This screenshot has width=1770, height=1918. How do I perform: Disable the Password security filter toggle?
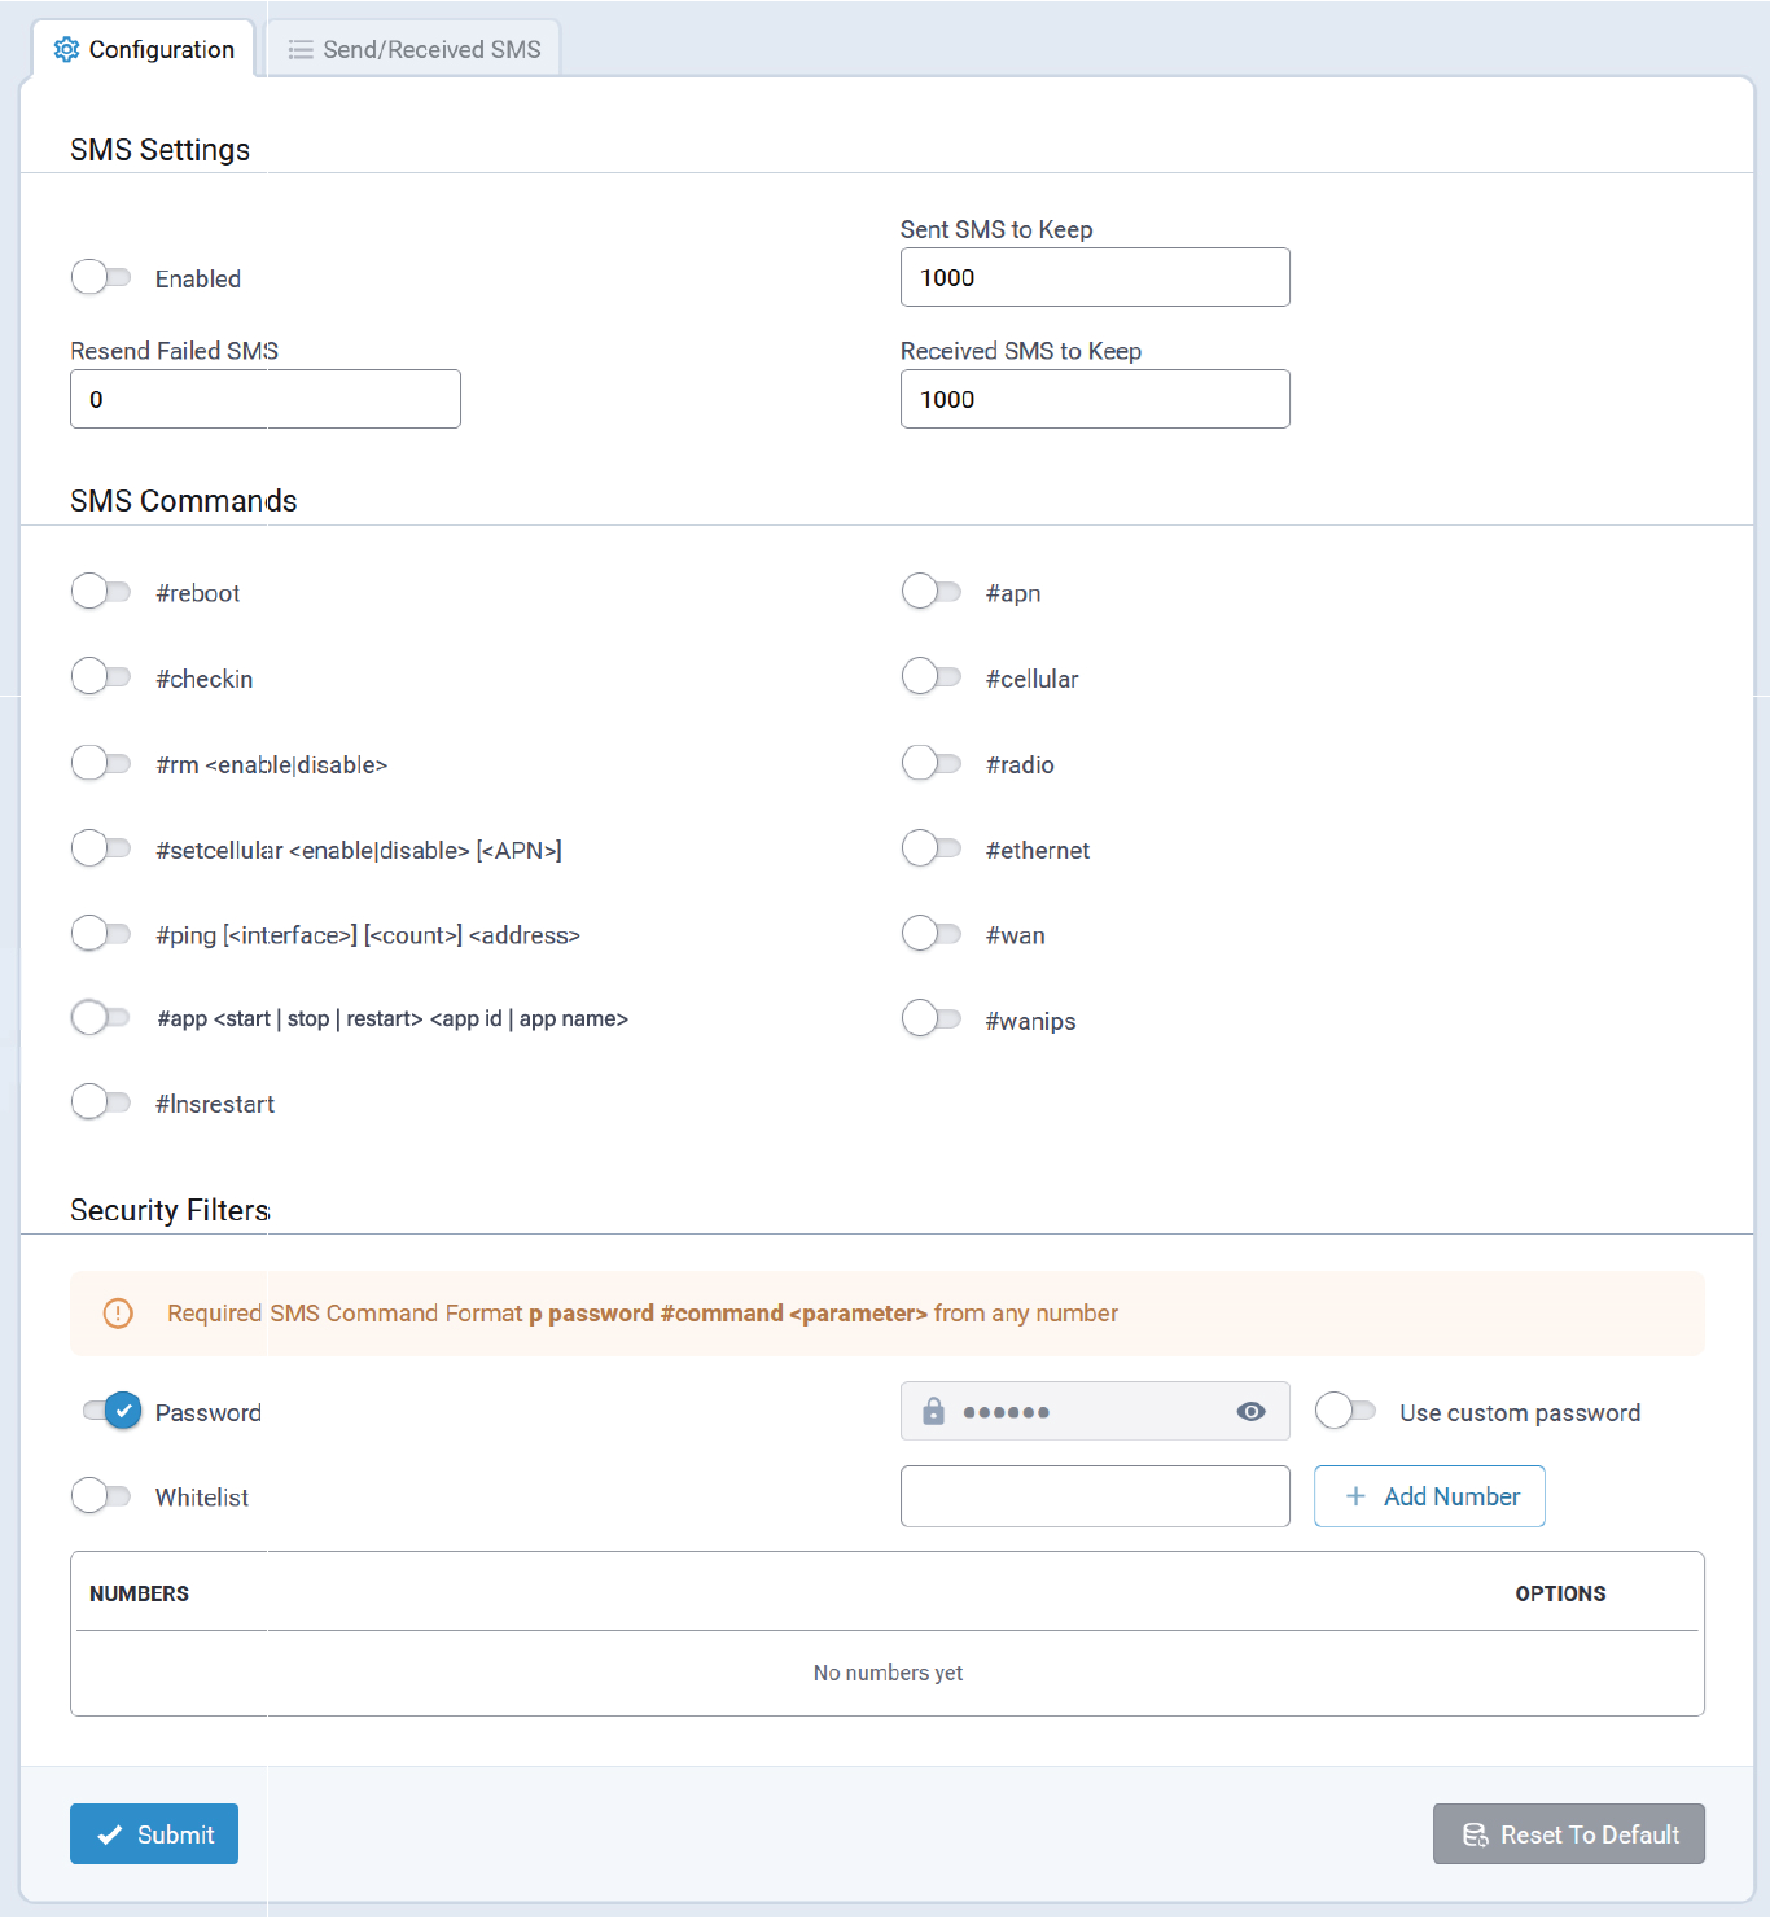coord(112,1411)
